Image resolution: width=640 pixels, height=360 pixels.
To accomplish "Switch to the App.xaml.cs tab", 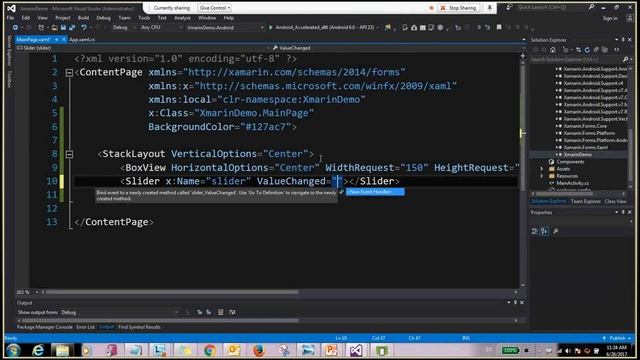I will [x=82, y=40].
